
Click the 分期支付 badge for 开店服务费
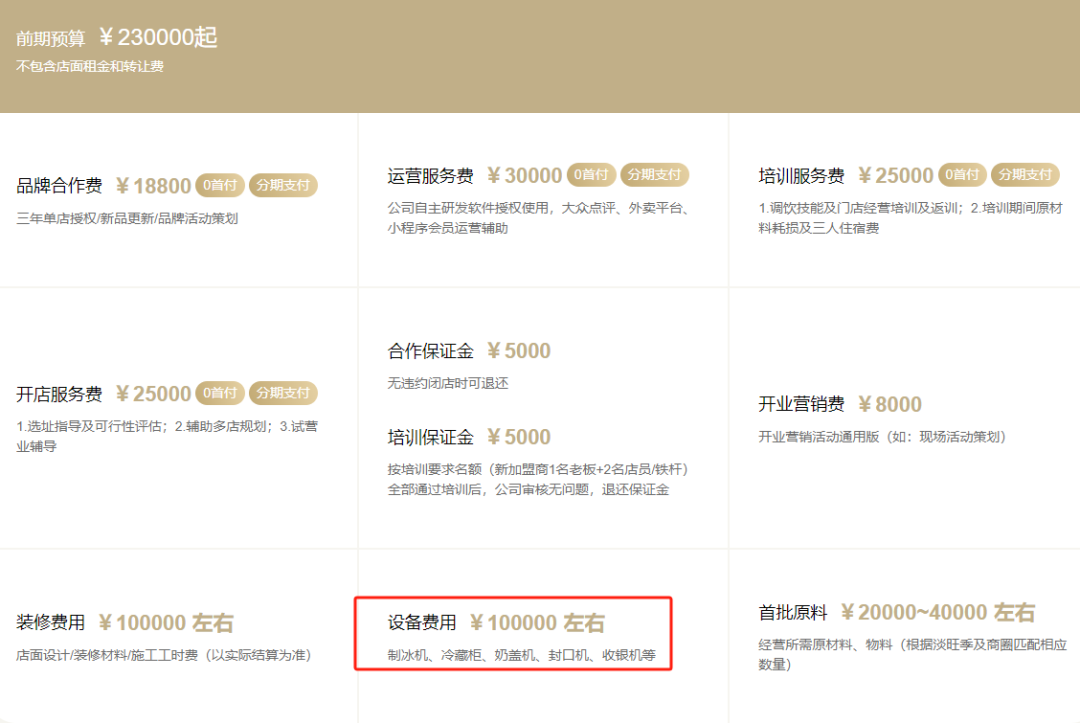point(283,393)
